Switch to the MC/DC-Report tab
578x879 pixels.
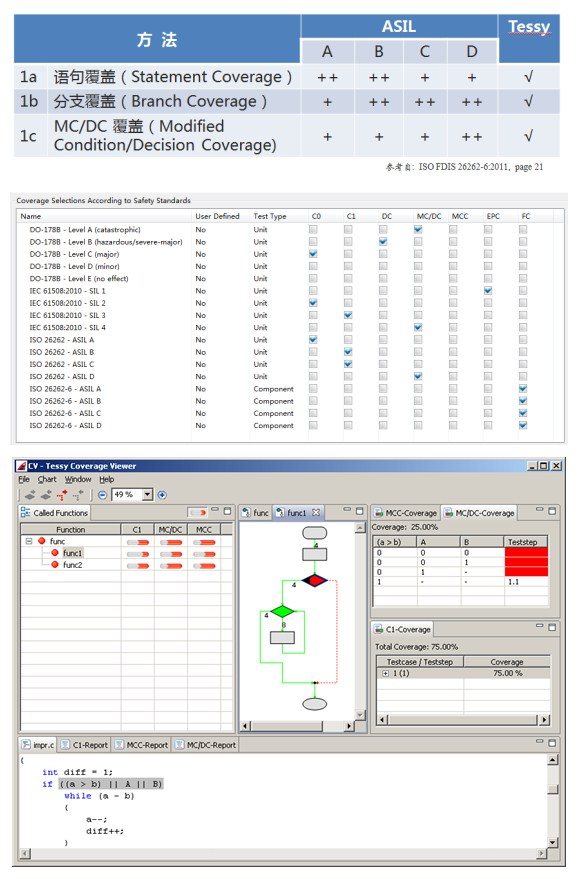[x=205, y=745]
